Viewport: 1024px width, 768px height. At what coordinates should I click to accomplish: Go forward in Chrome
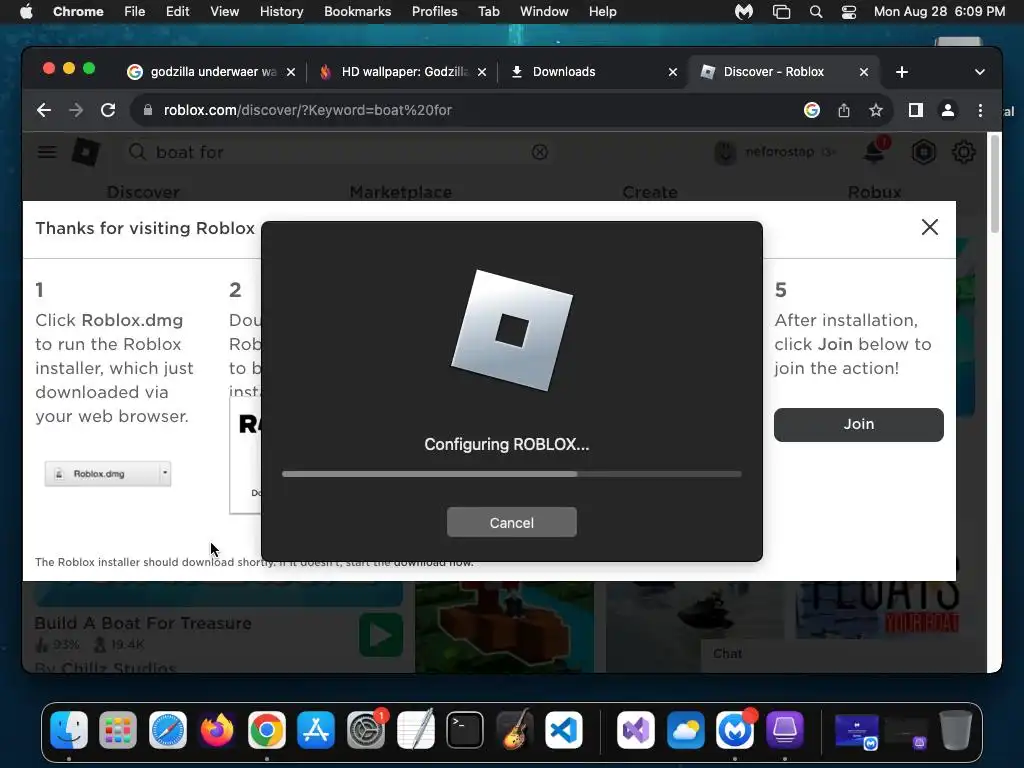click(x=76, y=110)
